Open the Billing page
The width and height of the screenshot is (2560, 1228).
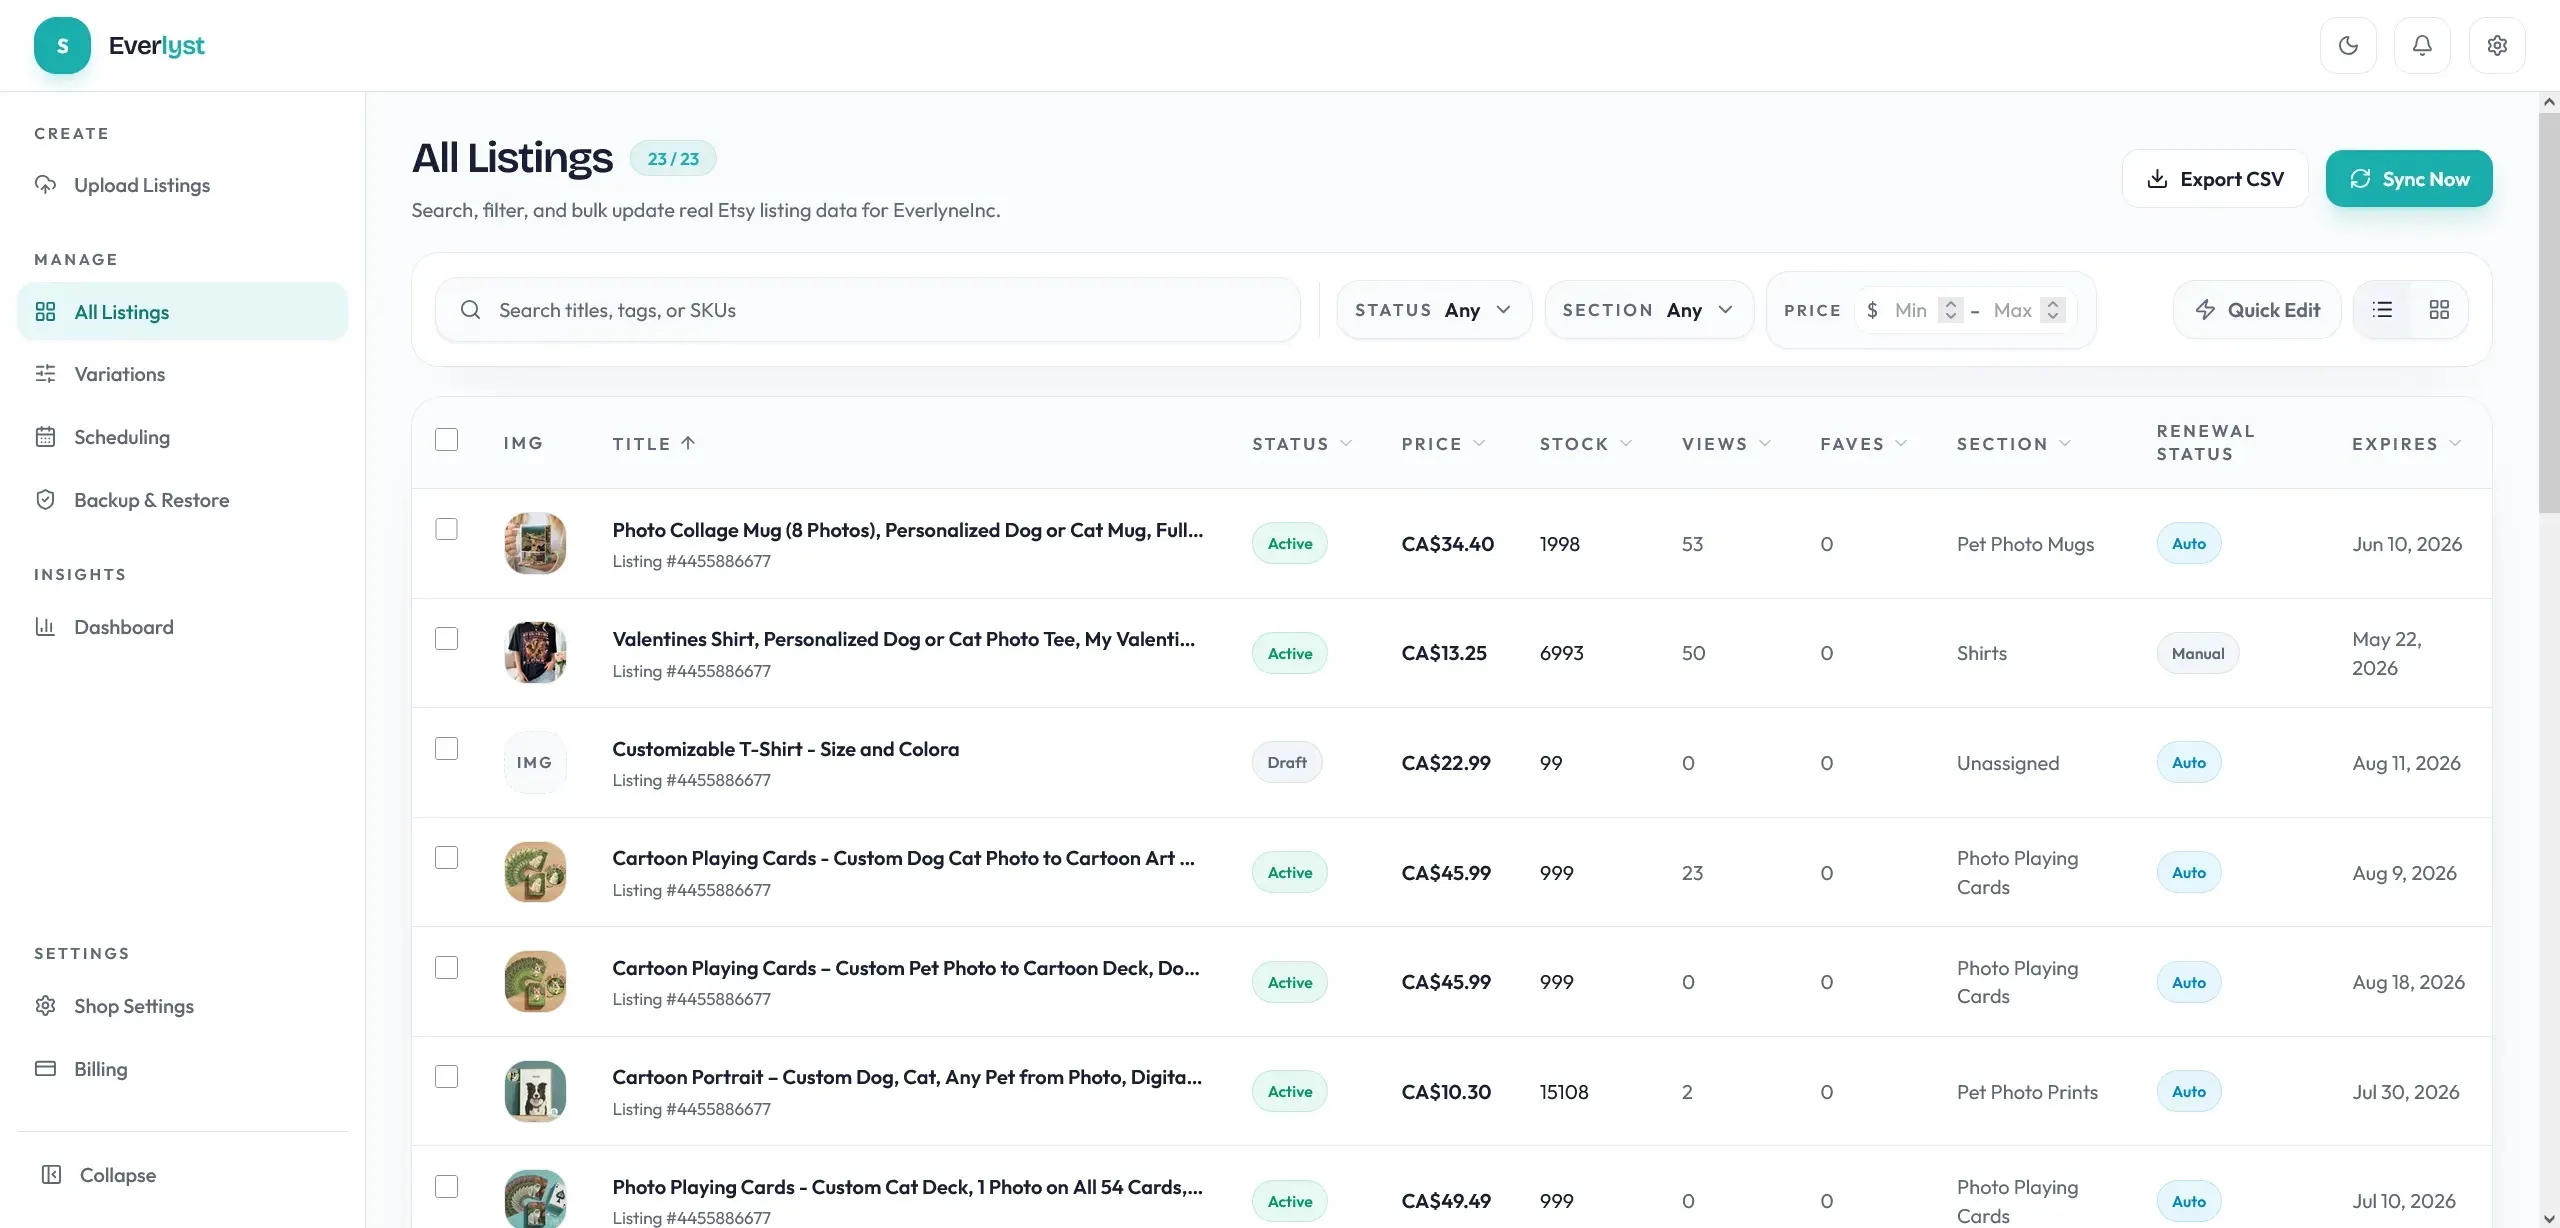point(182,1069)
